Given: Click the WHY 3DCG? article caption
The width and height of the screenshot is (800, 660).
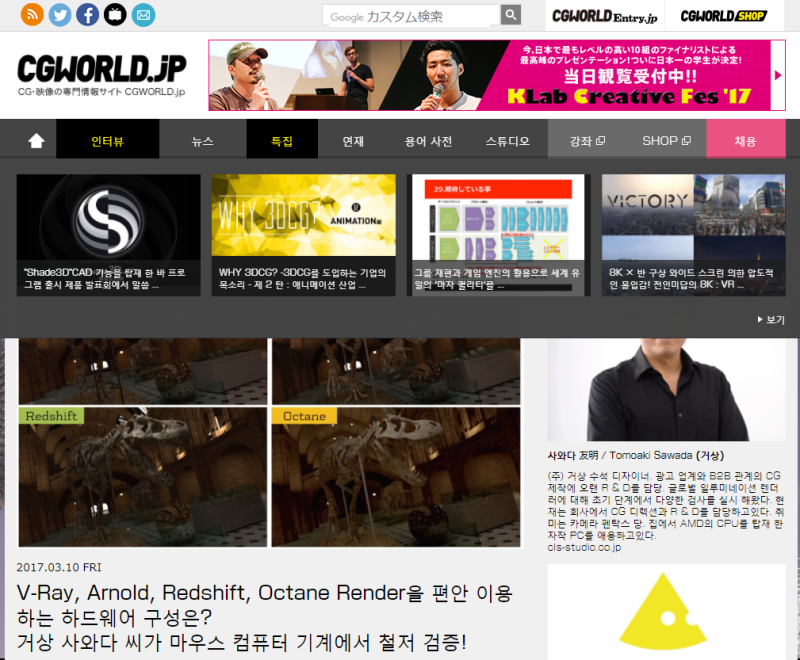Looking at the screenshot, I should coord(303,278).
